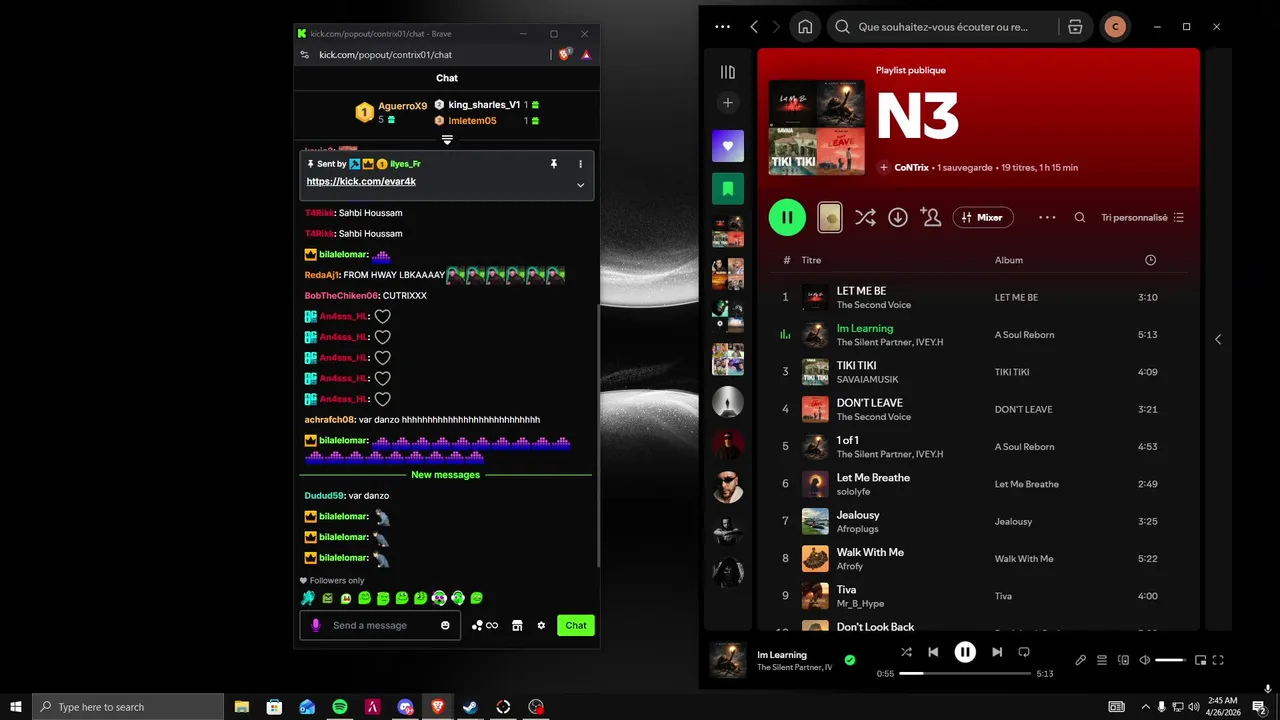Create a new playlist with plus icon
1280x720 pixels.
[x=728, y=103]
